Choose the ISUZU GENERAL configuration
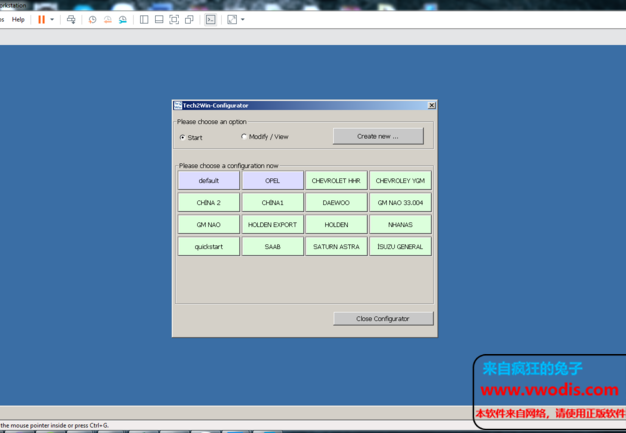626x433 pixels. [x=400, y=246]
